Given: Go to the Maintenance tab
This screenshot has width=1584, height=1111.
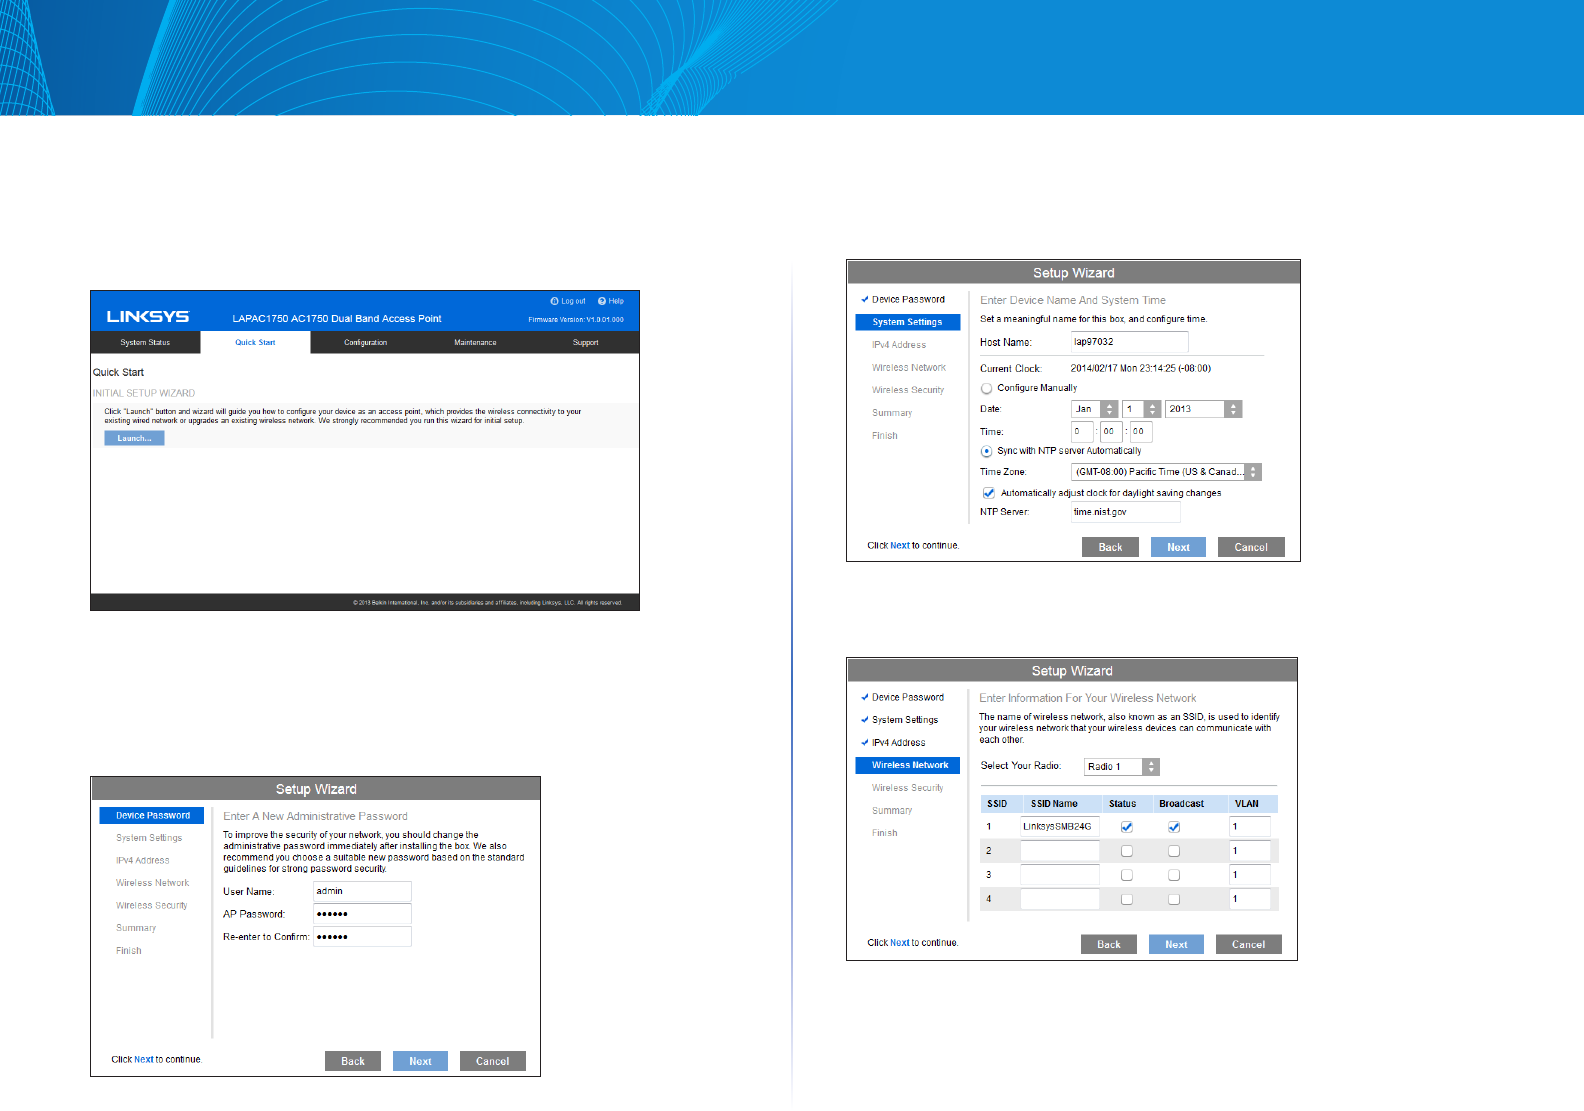Looking at the screenshot, I should click(475, 343).
